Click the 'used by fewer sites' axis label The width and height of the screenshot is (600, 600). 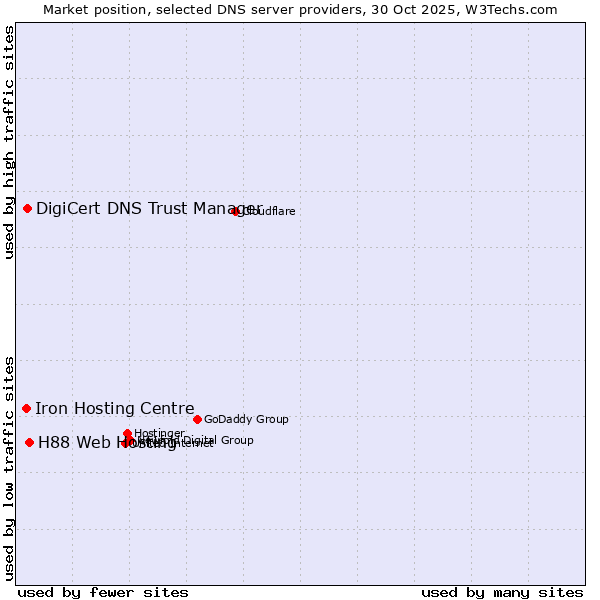(x=103, y=592)
